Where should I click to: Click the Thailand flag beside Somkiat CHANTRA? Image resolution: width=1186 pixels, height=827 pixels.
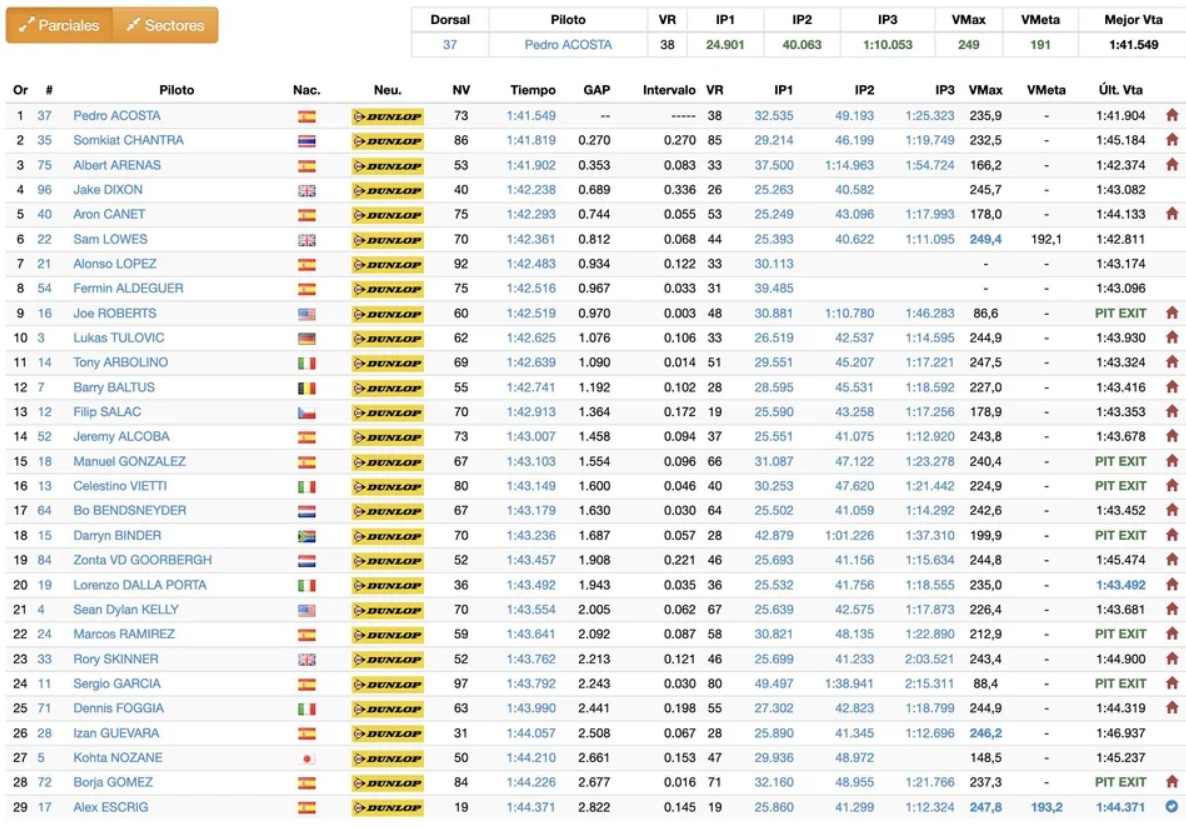pyautogui.click(x=307, y=141)
